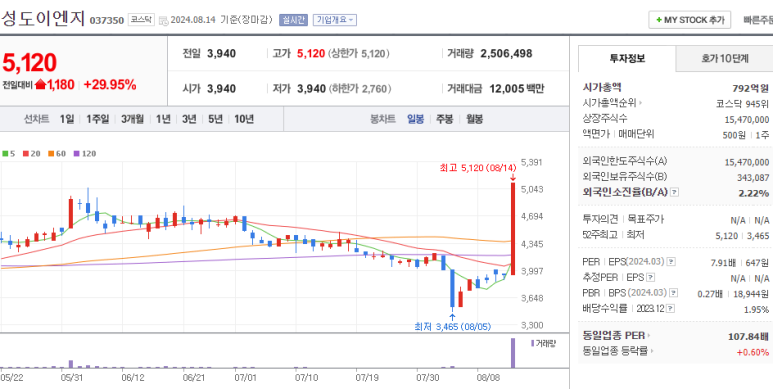Click the 거래량 value 2,506,498
This screenshot has height=389, width=773.
(x=506, y=54)
